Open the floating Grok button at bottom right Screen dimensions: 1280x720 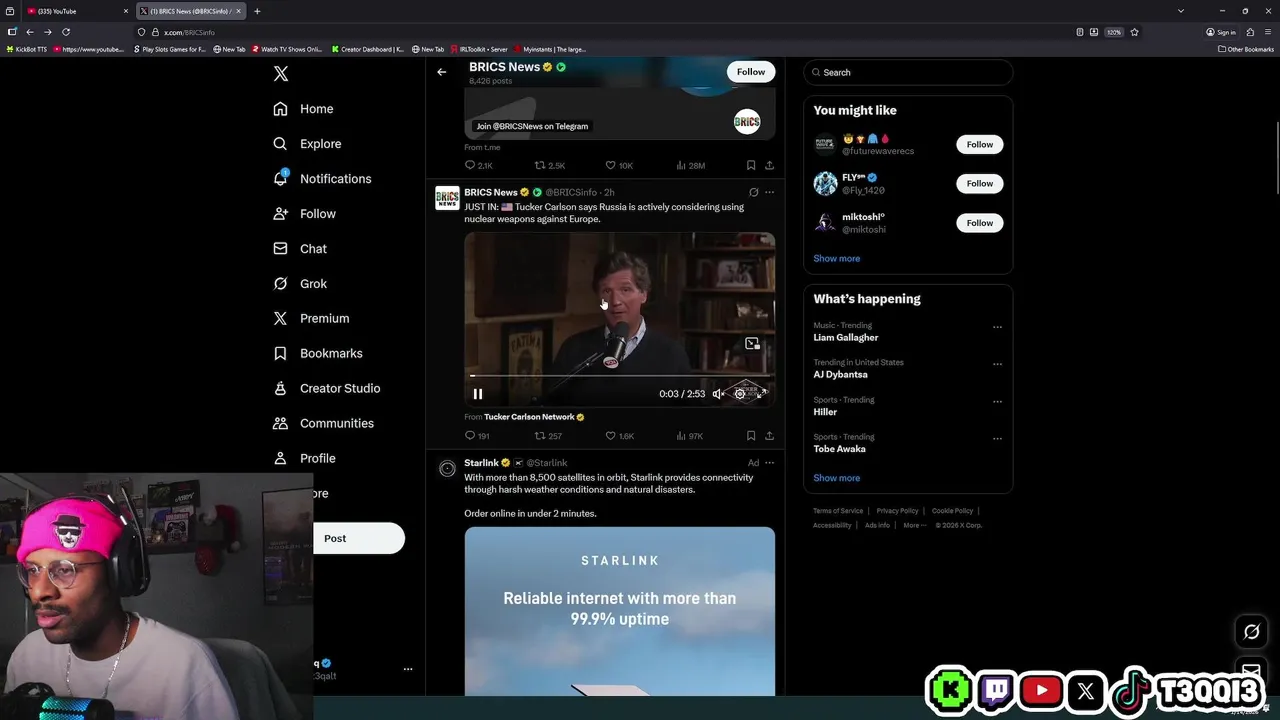point(1251,631)
